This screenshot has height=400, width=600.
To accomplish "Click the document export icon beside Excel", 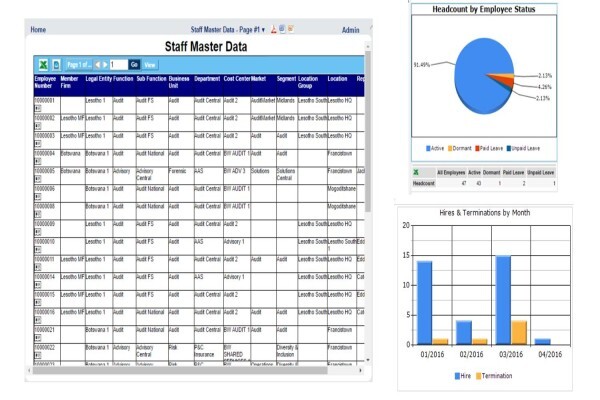I will tap(56, 65).
